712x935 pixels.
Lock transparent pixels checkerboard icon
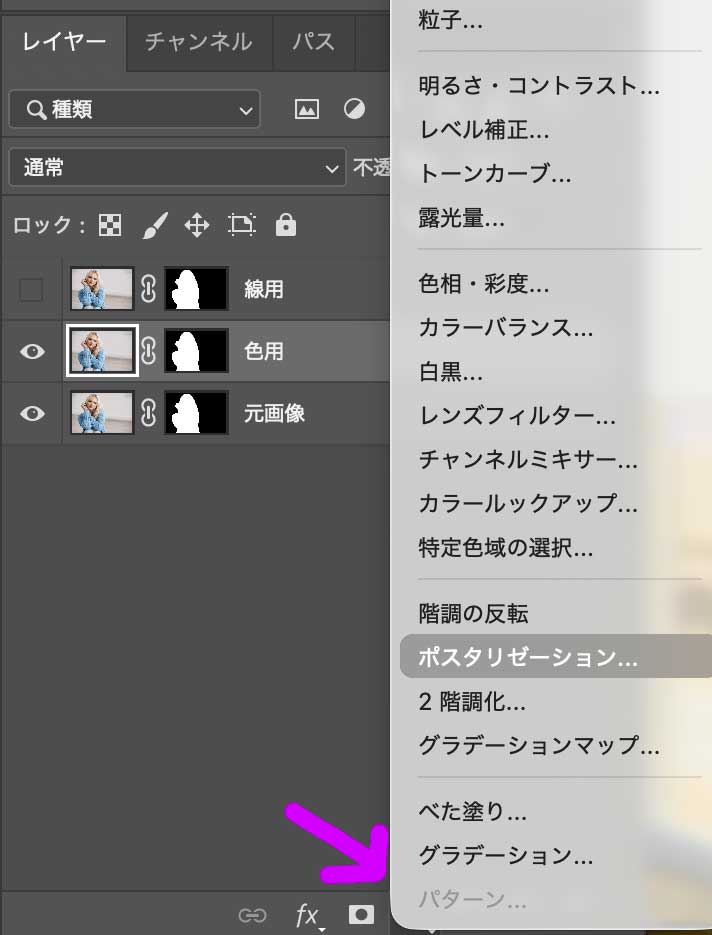click(110, 225)
